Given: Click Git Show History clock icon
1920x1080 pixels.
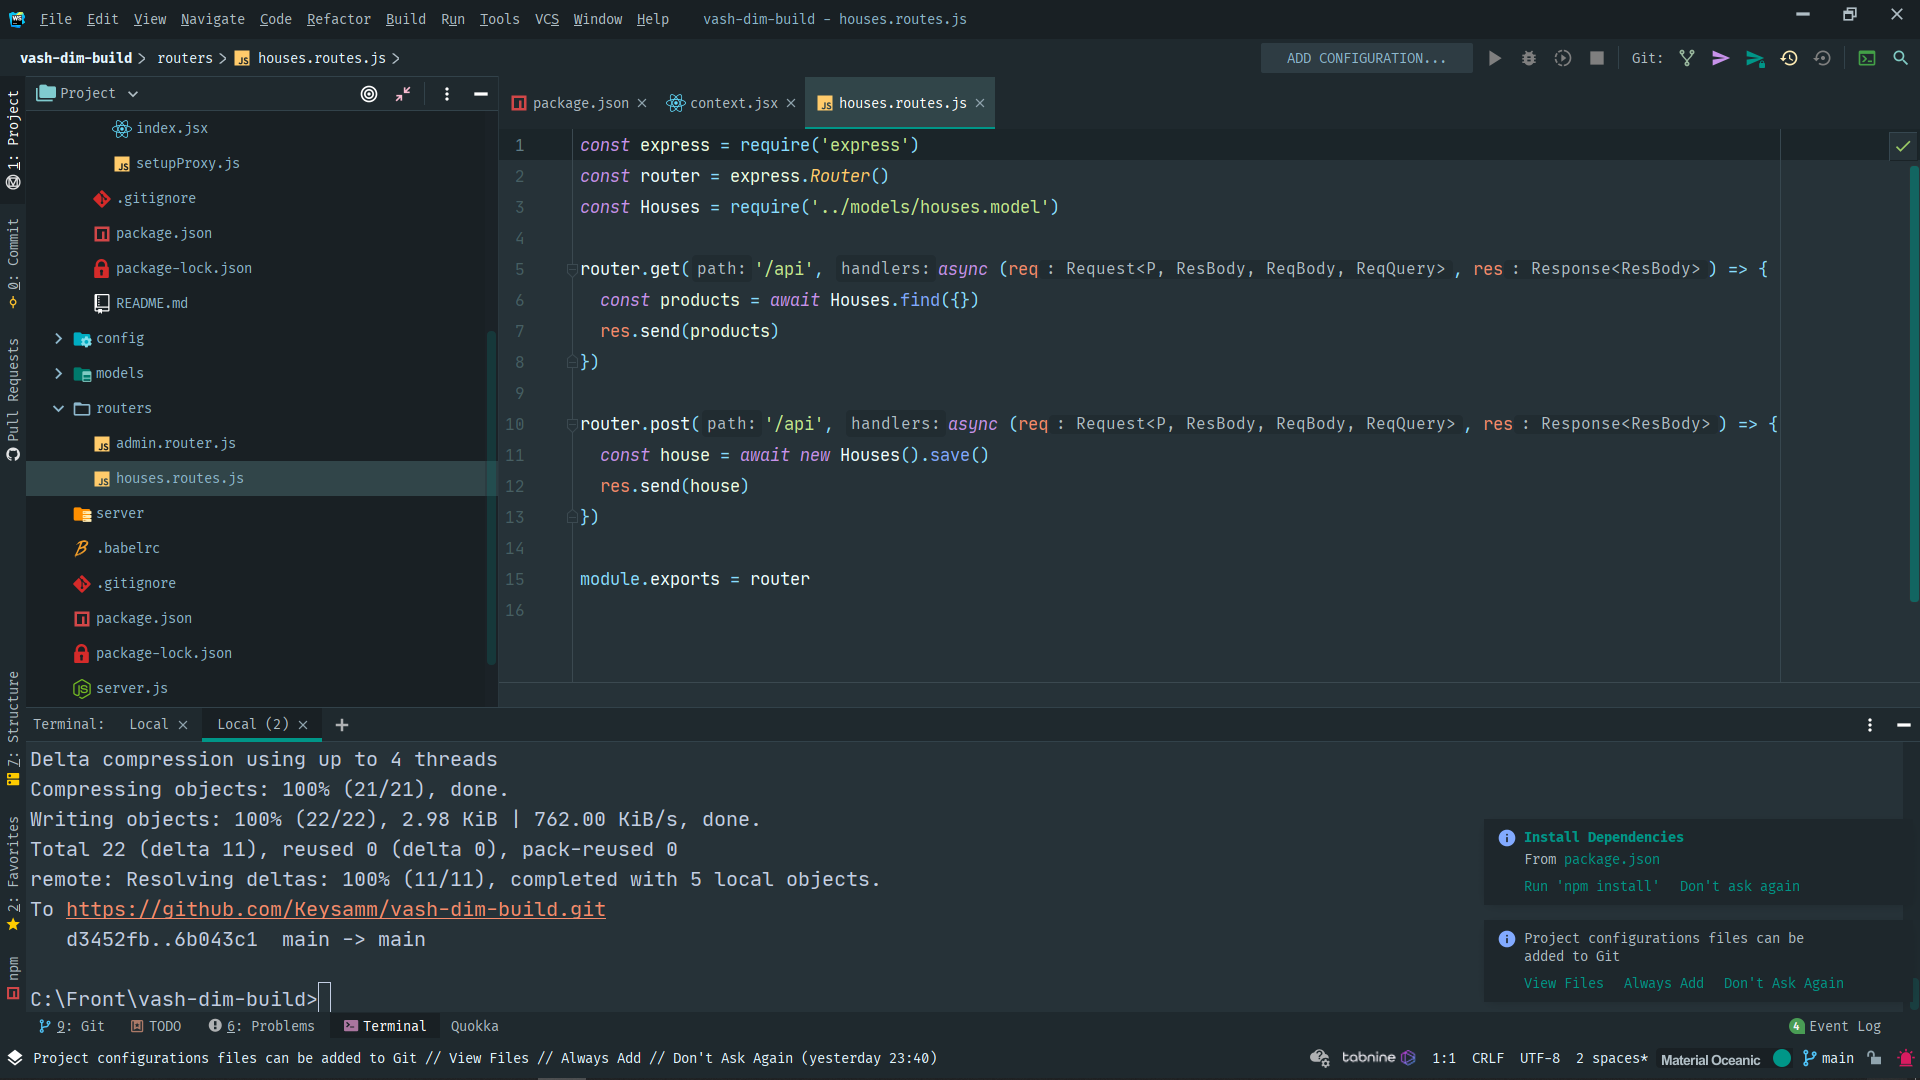Looking at the screenshot, I should point(1789,59).
